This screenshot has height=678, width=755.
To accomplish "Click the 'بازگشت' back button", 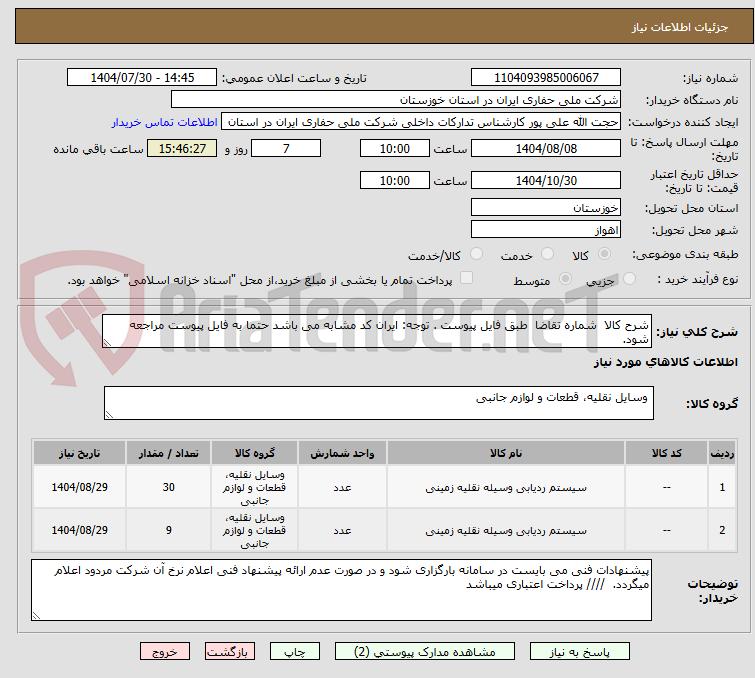I will click(231, 651).
